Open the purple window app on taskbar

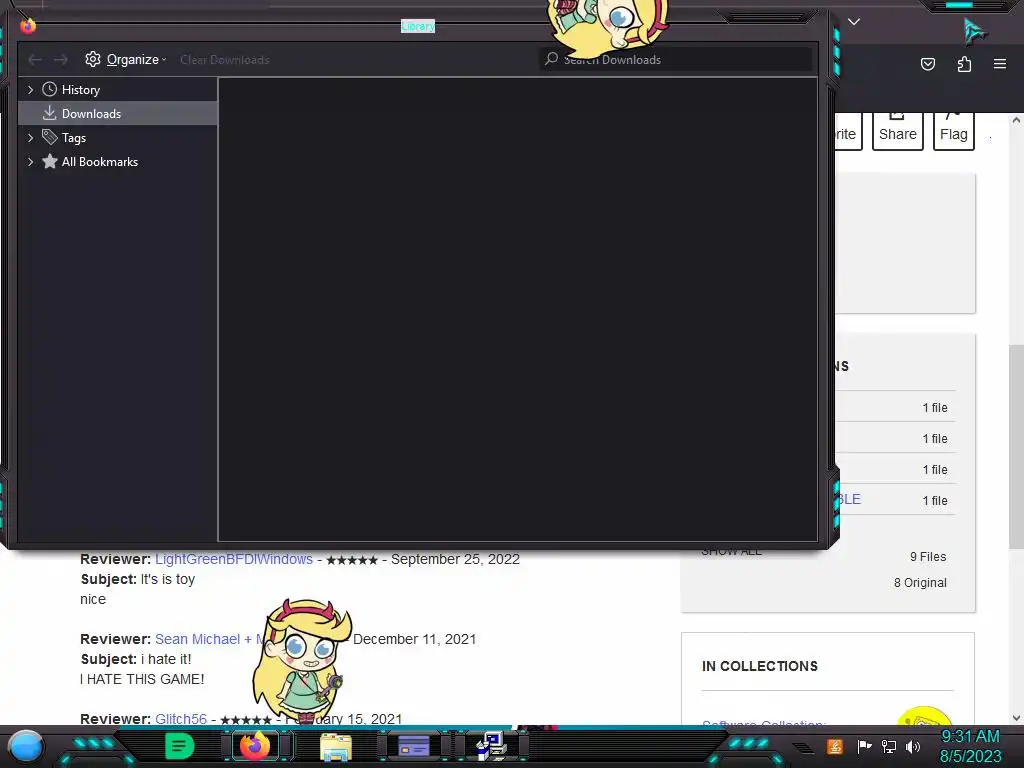pyautogui.click(x=413, y=746)
